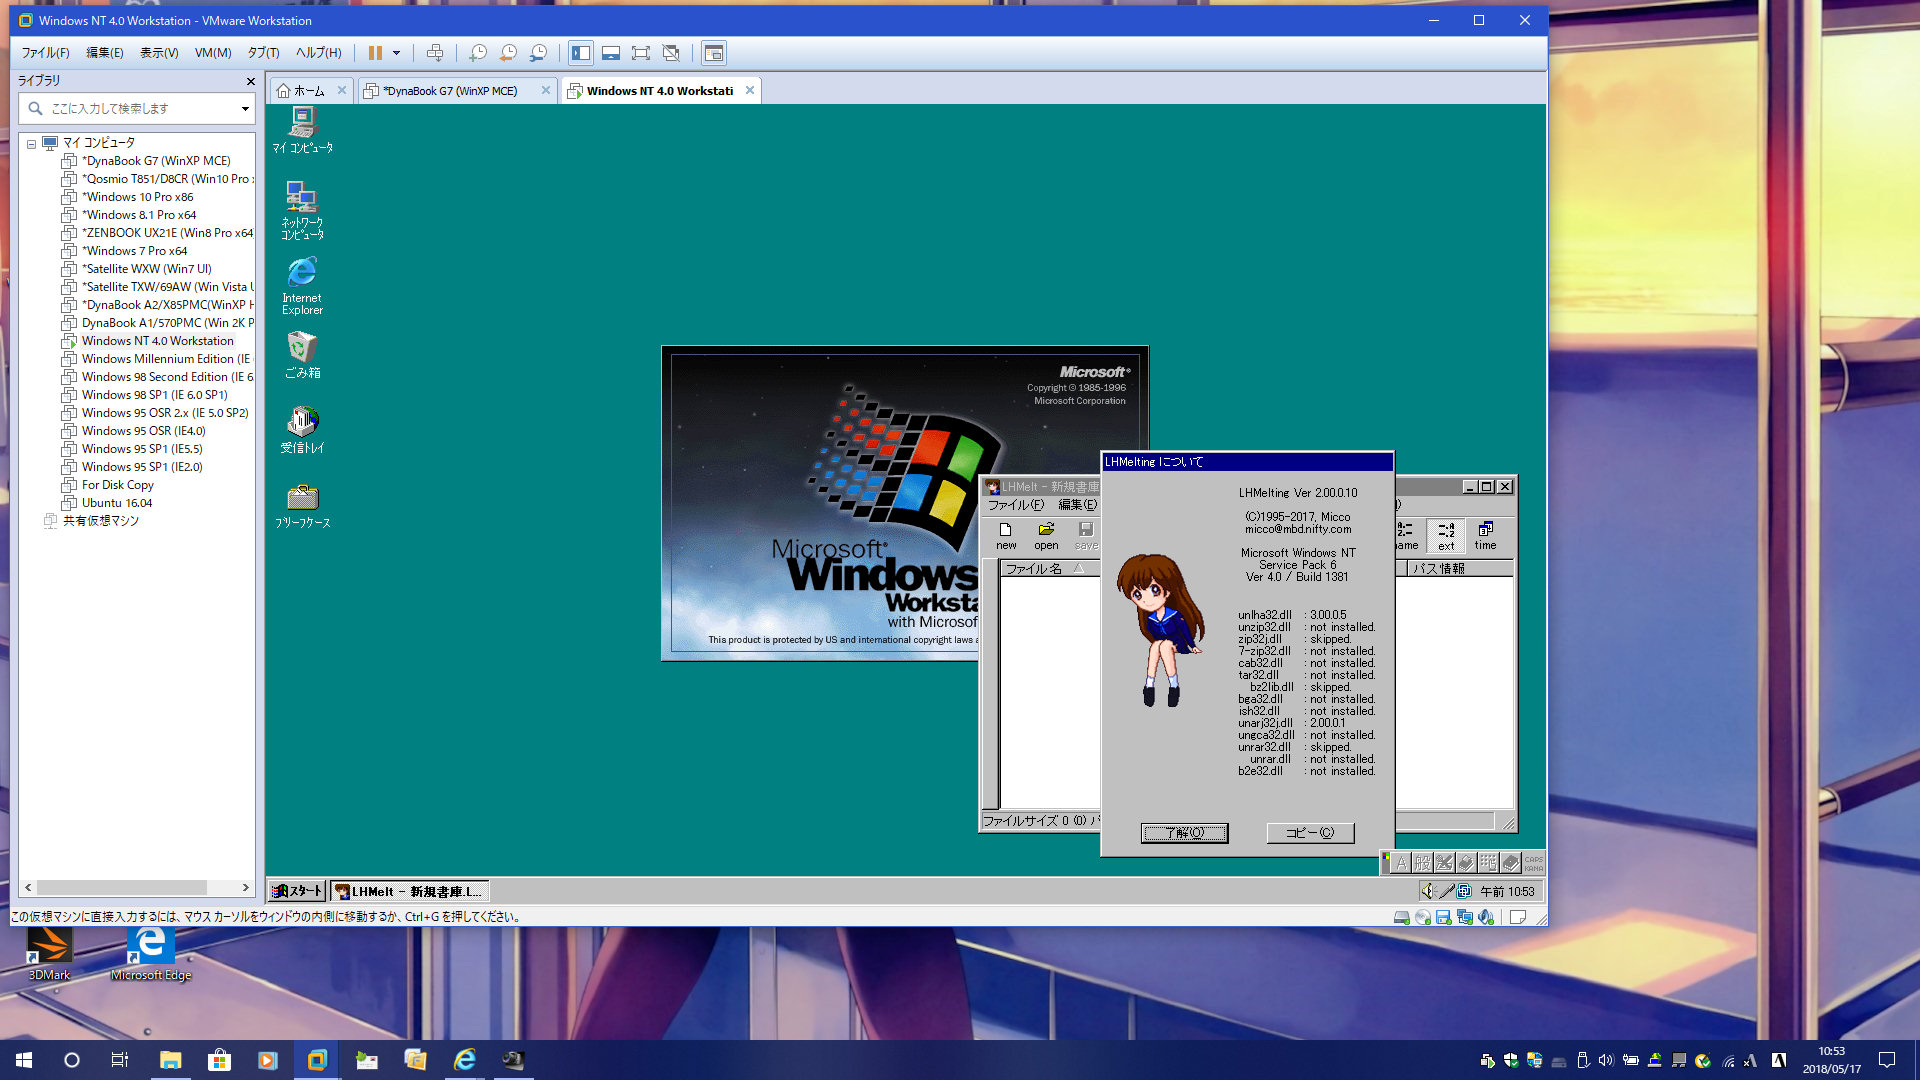The image size is (1920, 1080).
Task: Click the send Ctrl+Alt+Del toolbar icon
Action: click(x=435, y=53)
